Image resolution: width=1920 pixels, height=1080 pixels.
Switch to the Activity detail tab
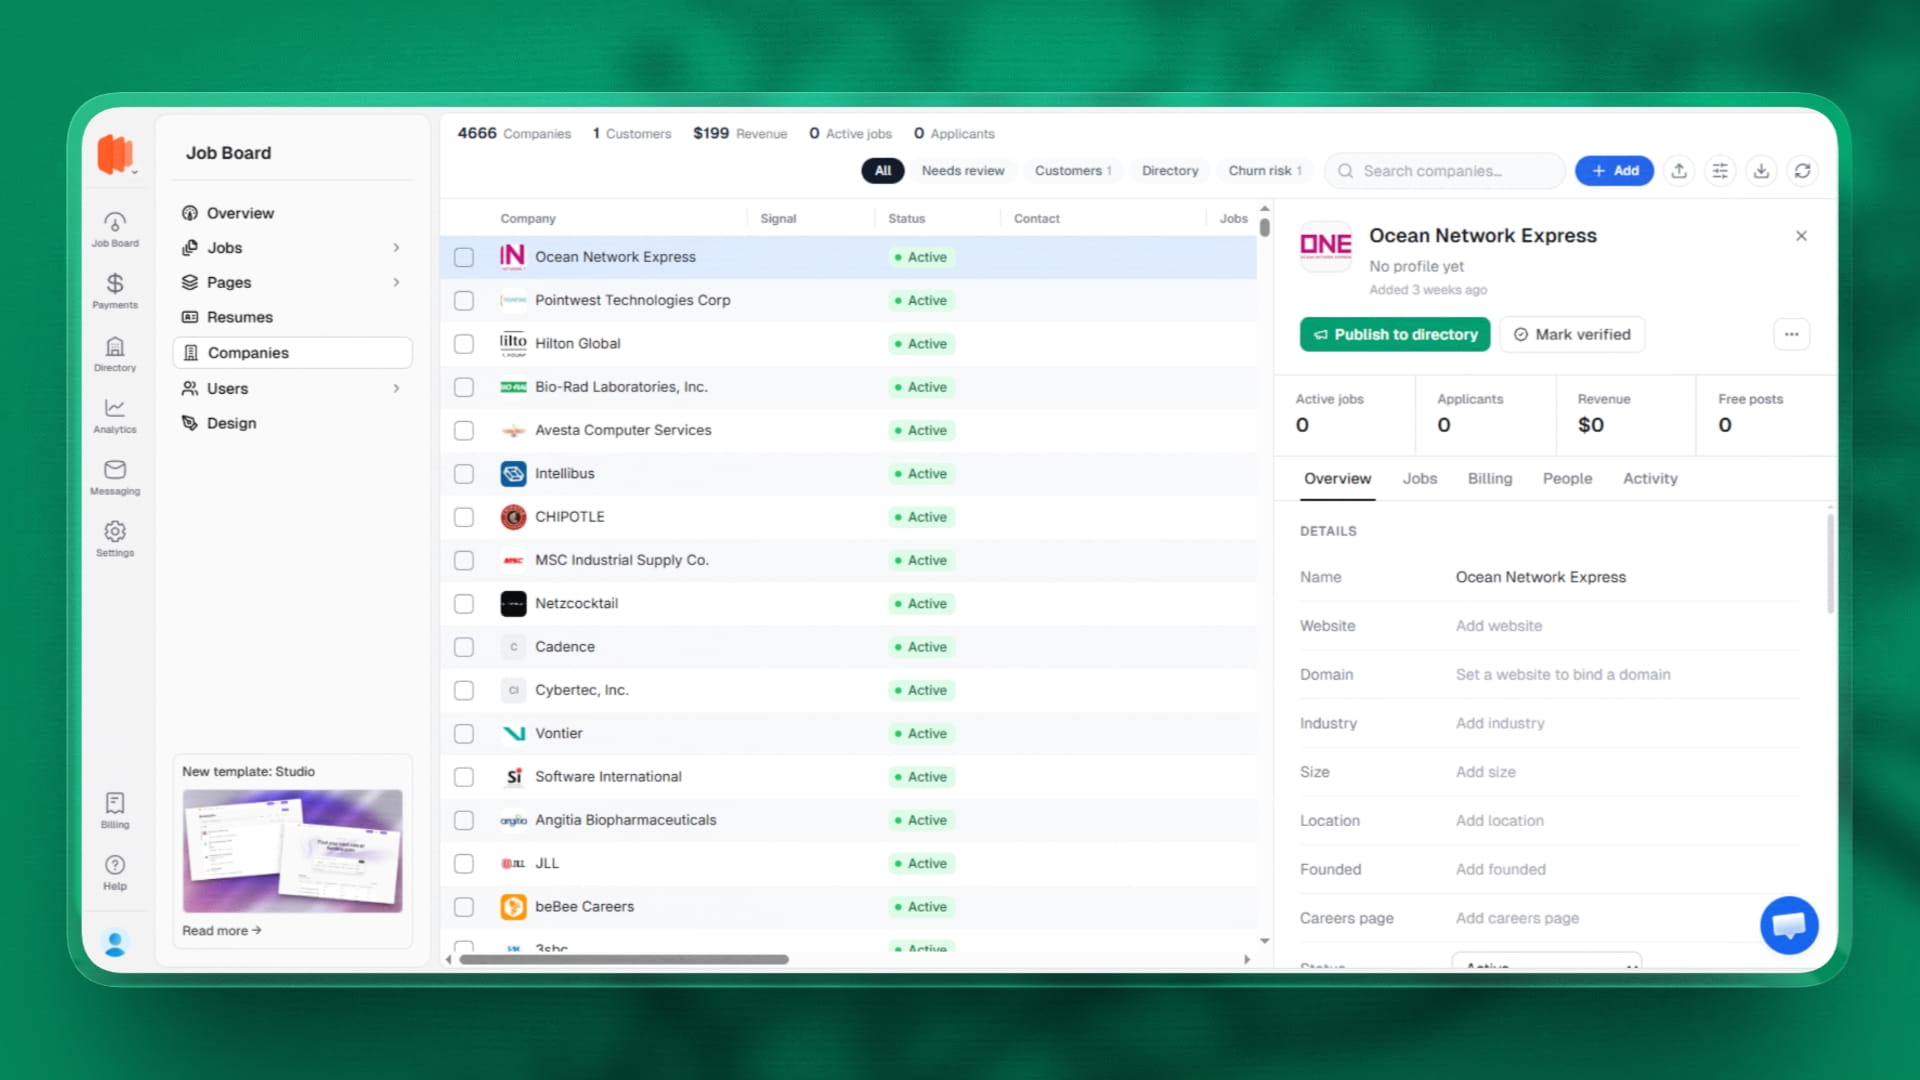pyautogui.click(x=1650, y=479)
